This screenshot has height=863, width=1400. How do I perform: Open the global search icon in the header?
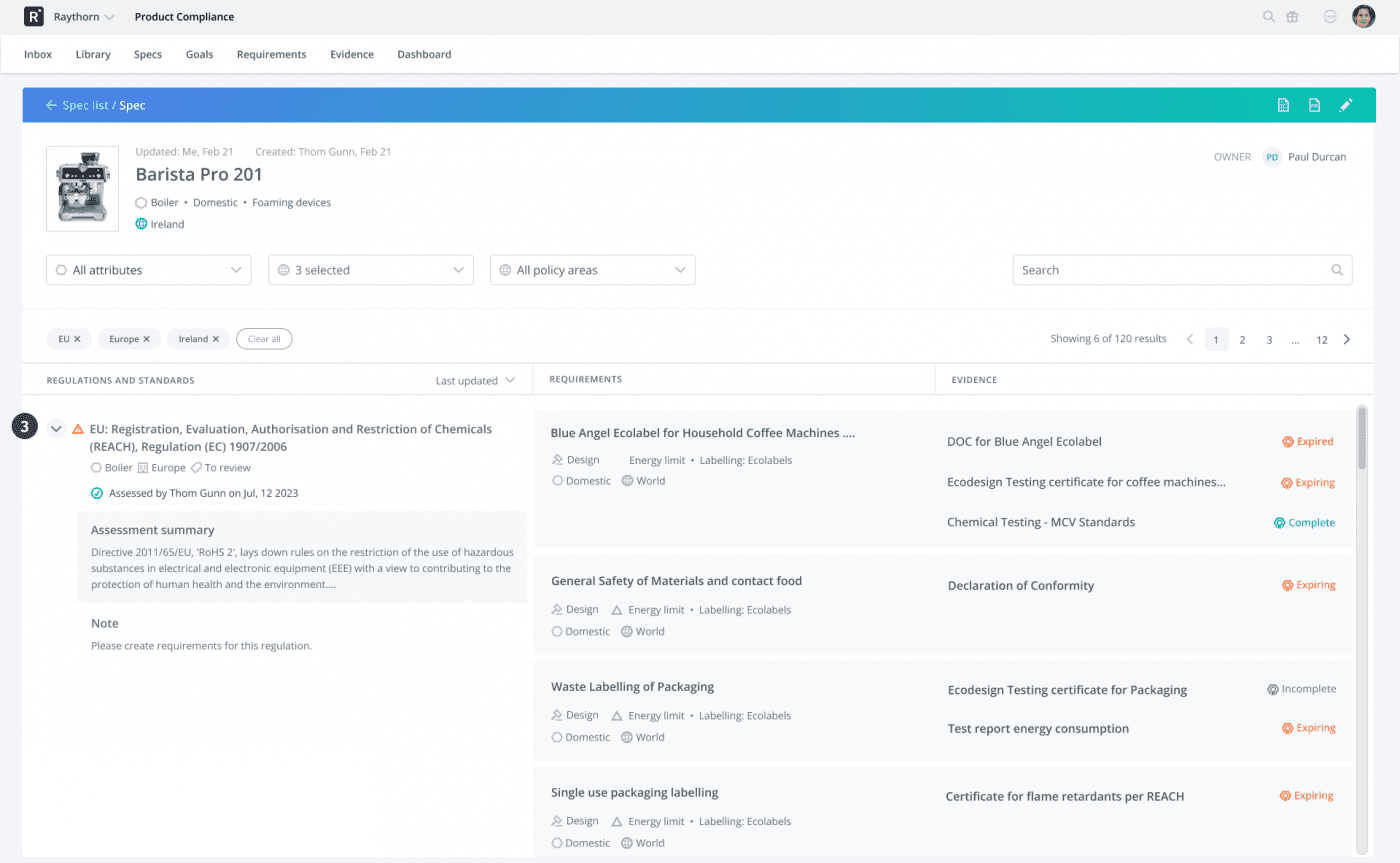1268,16
